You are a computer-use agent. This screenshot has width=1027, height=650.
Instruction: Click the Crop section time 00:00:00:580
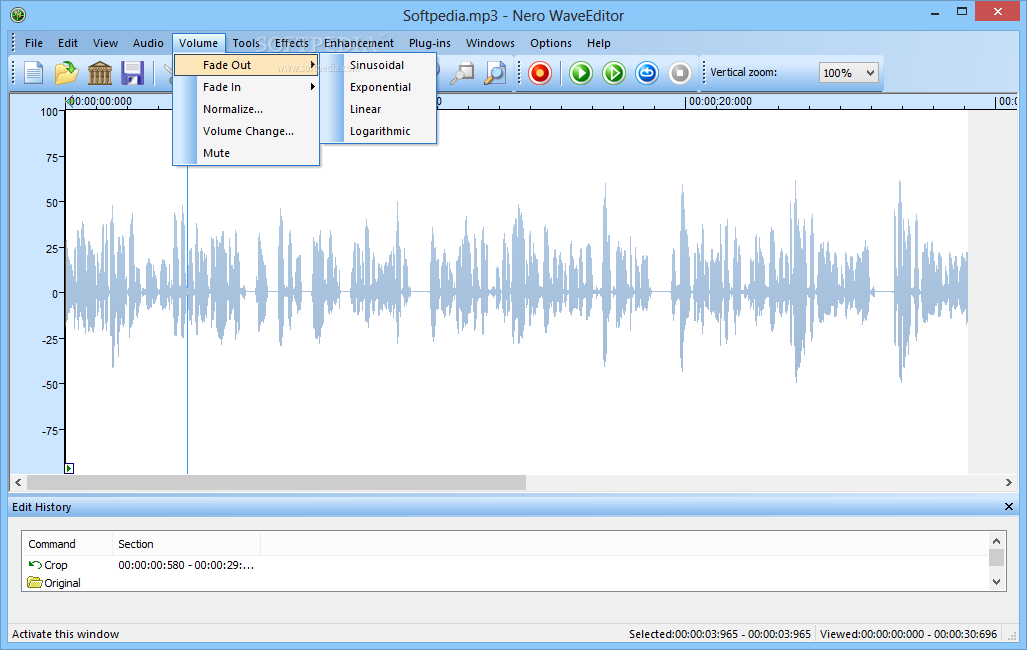click(x=151, y=565)
